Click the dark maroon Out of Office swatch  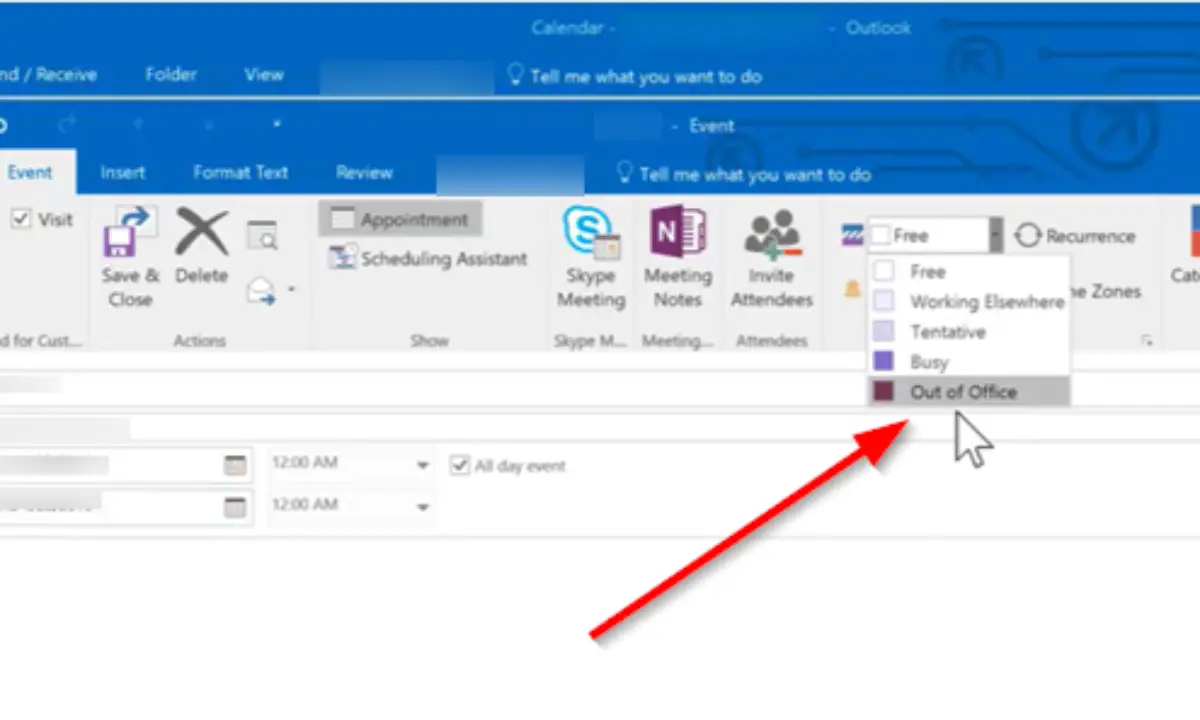[x=884, y=392]
